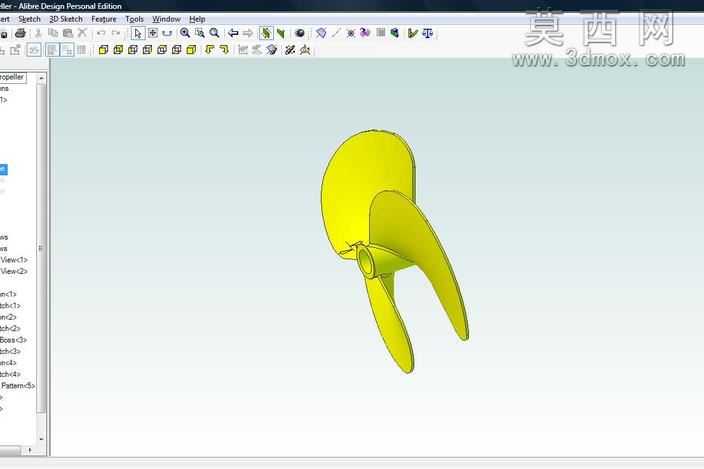
Task: Click the gray layered sheet icon
Action: pyautogui.click(x=271, y=50)
